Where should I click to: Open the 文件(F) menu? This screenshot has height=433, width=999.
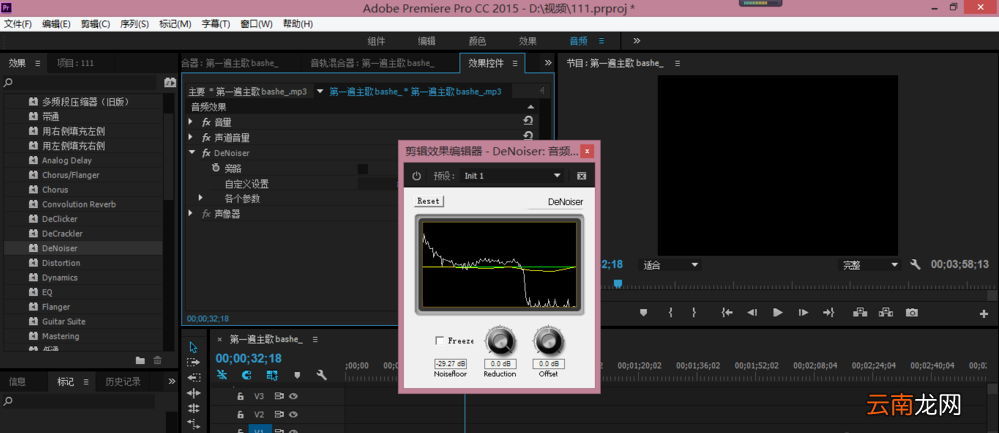point(18,24)
